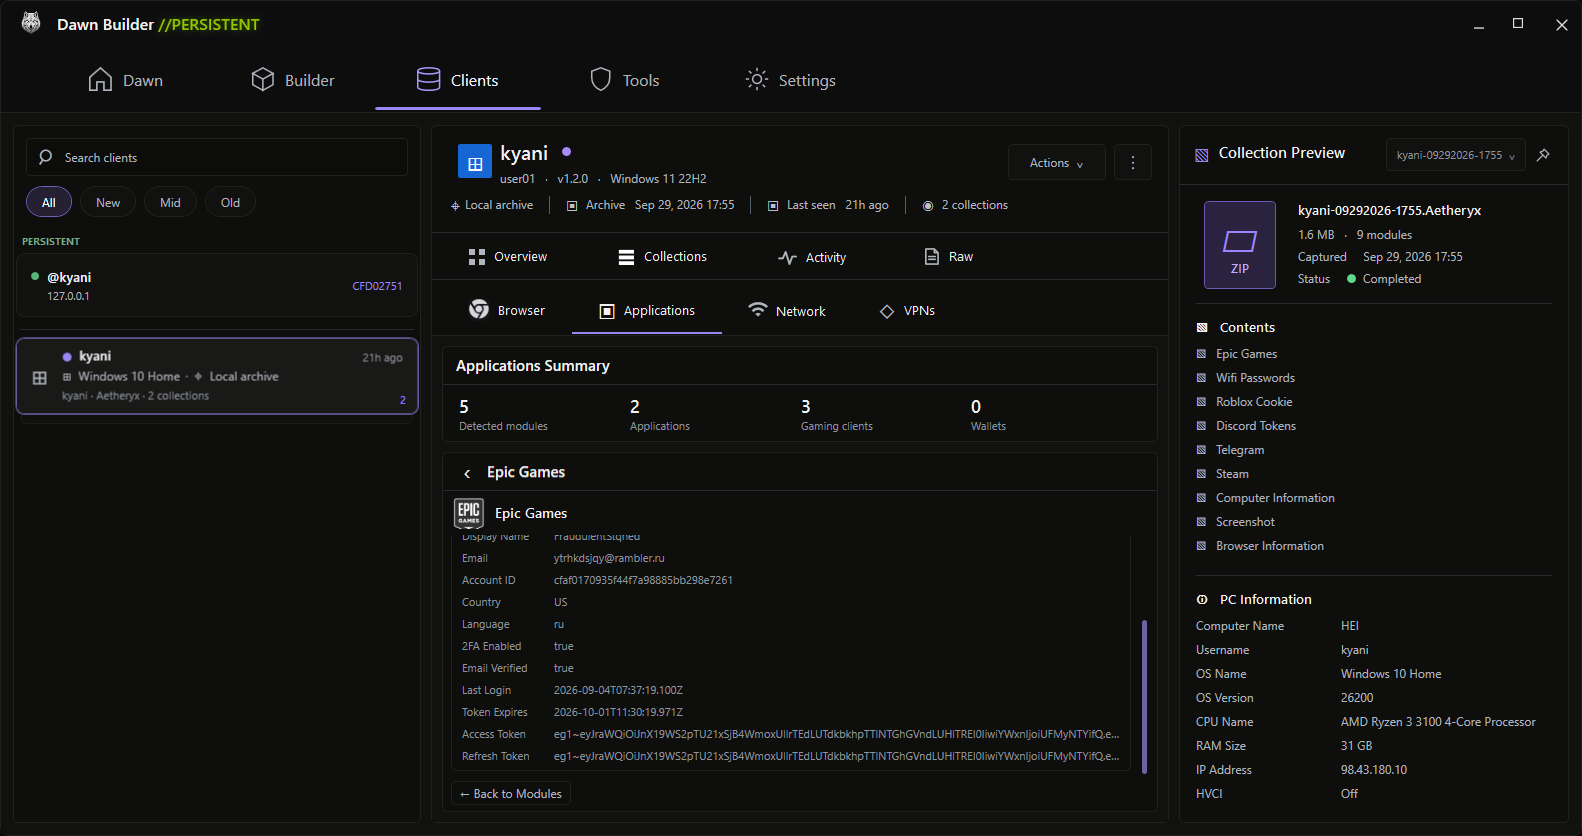Click the pin icon in Collection Preview

tap(1543, 155)
